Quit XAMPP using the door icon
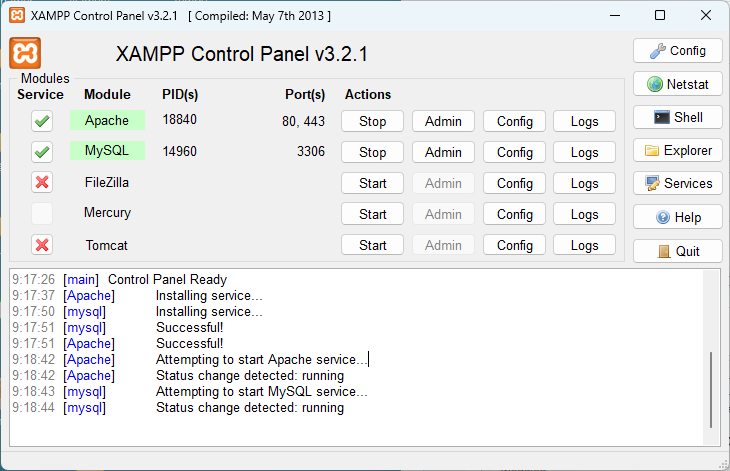Viewport: 730px width, 471px height. click(677, 251)
